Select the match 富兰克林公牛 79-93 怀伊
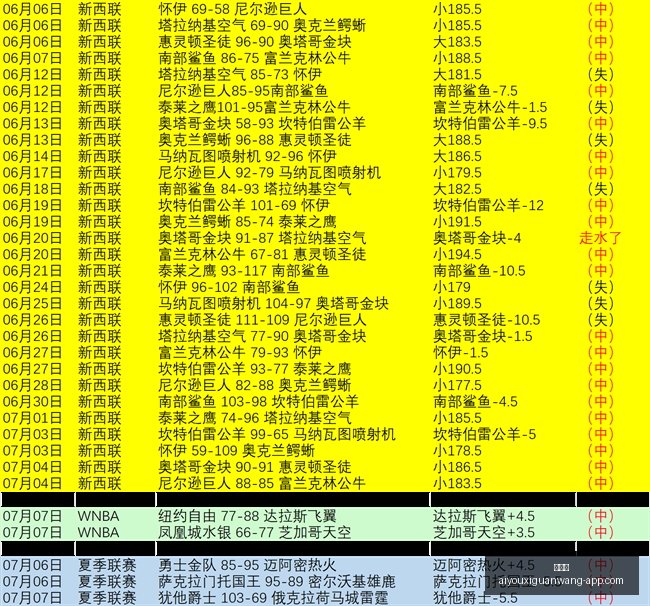 click(240, 353)
